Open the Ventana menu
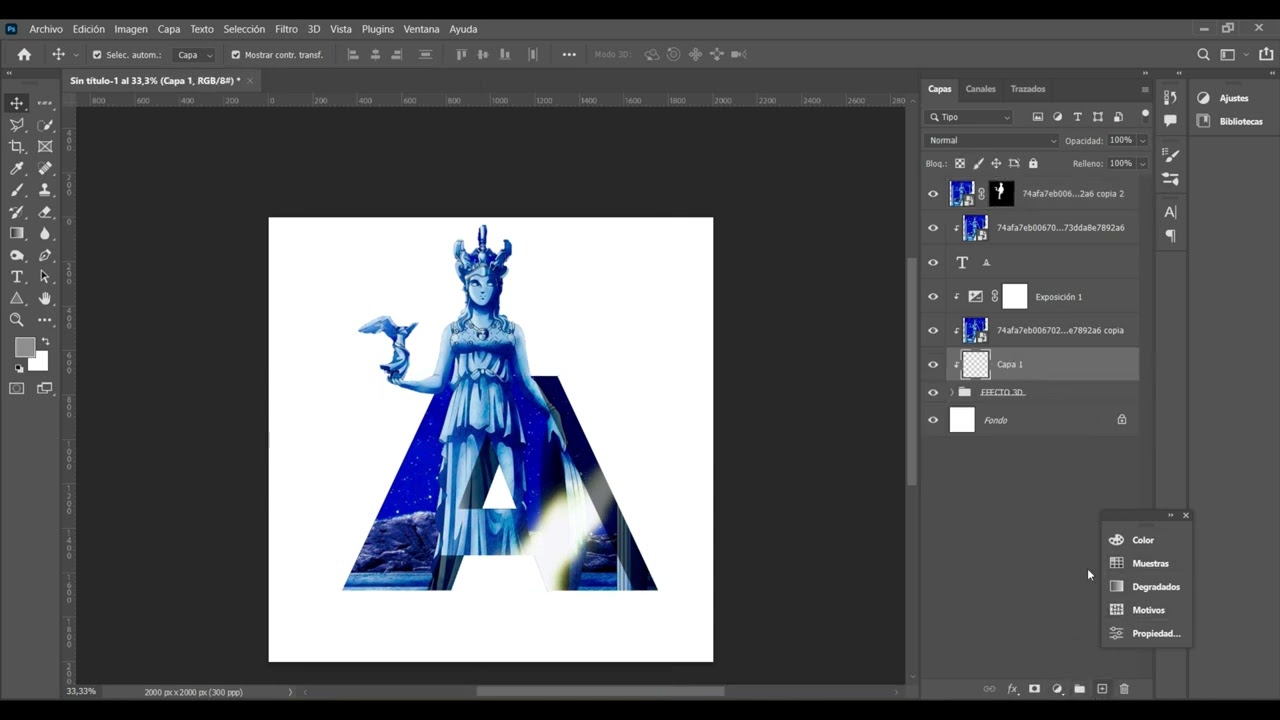 pyautogui.click(x=421, y=29)
